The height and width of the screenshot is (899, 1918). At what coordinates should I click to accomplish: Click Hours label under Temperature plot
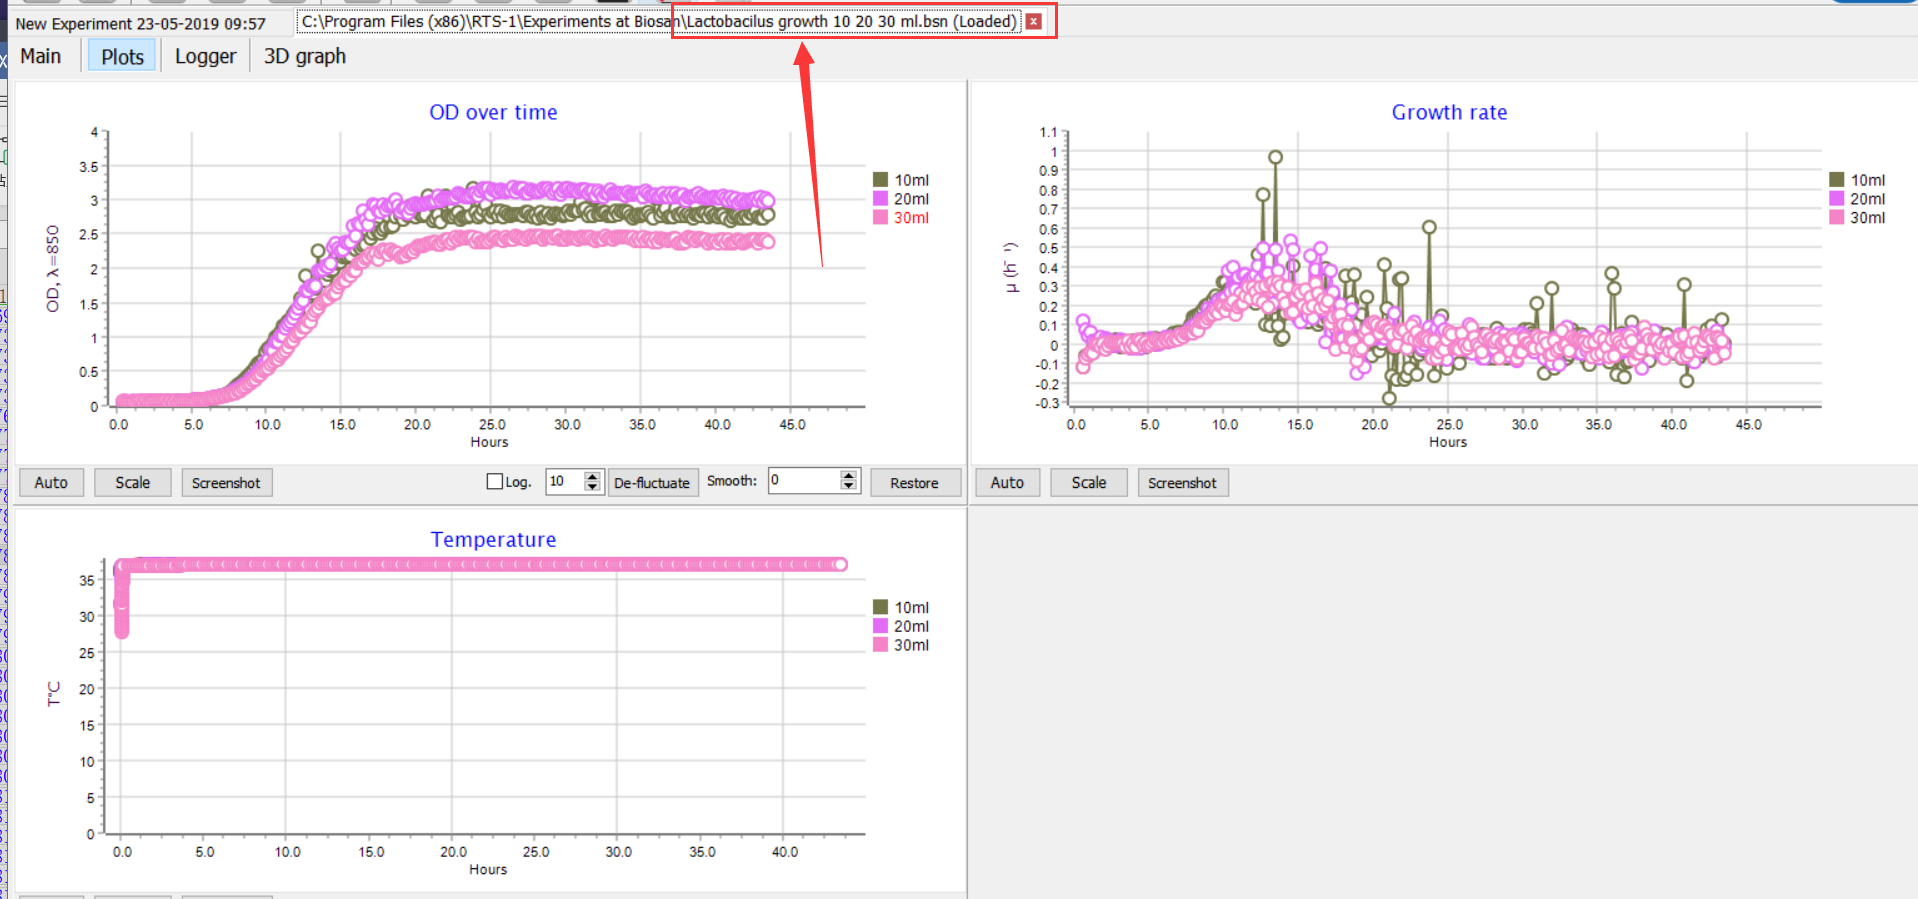click(488, 869)
